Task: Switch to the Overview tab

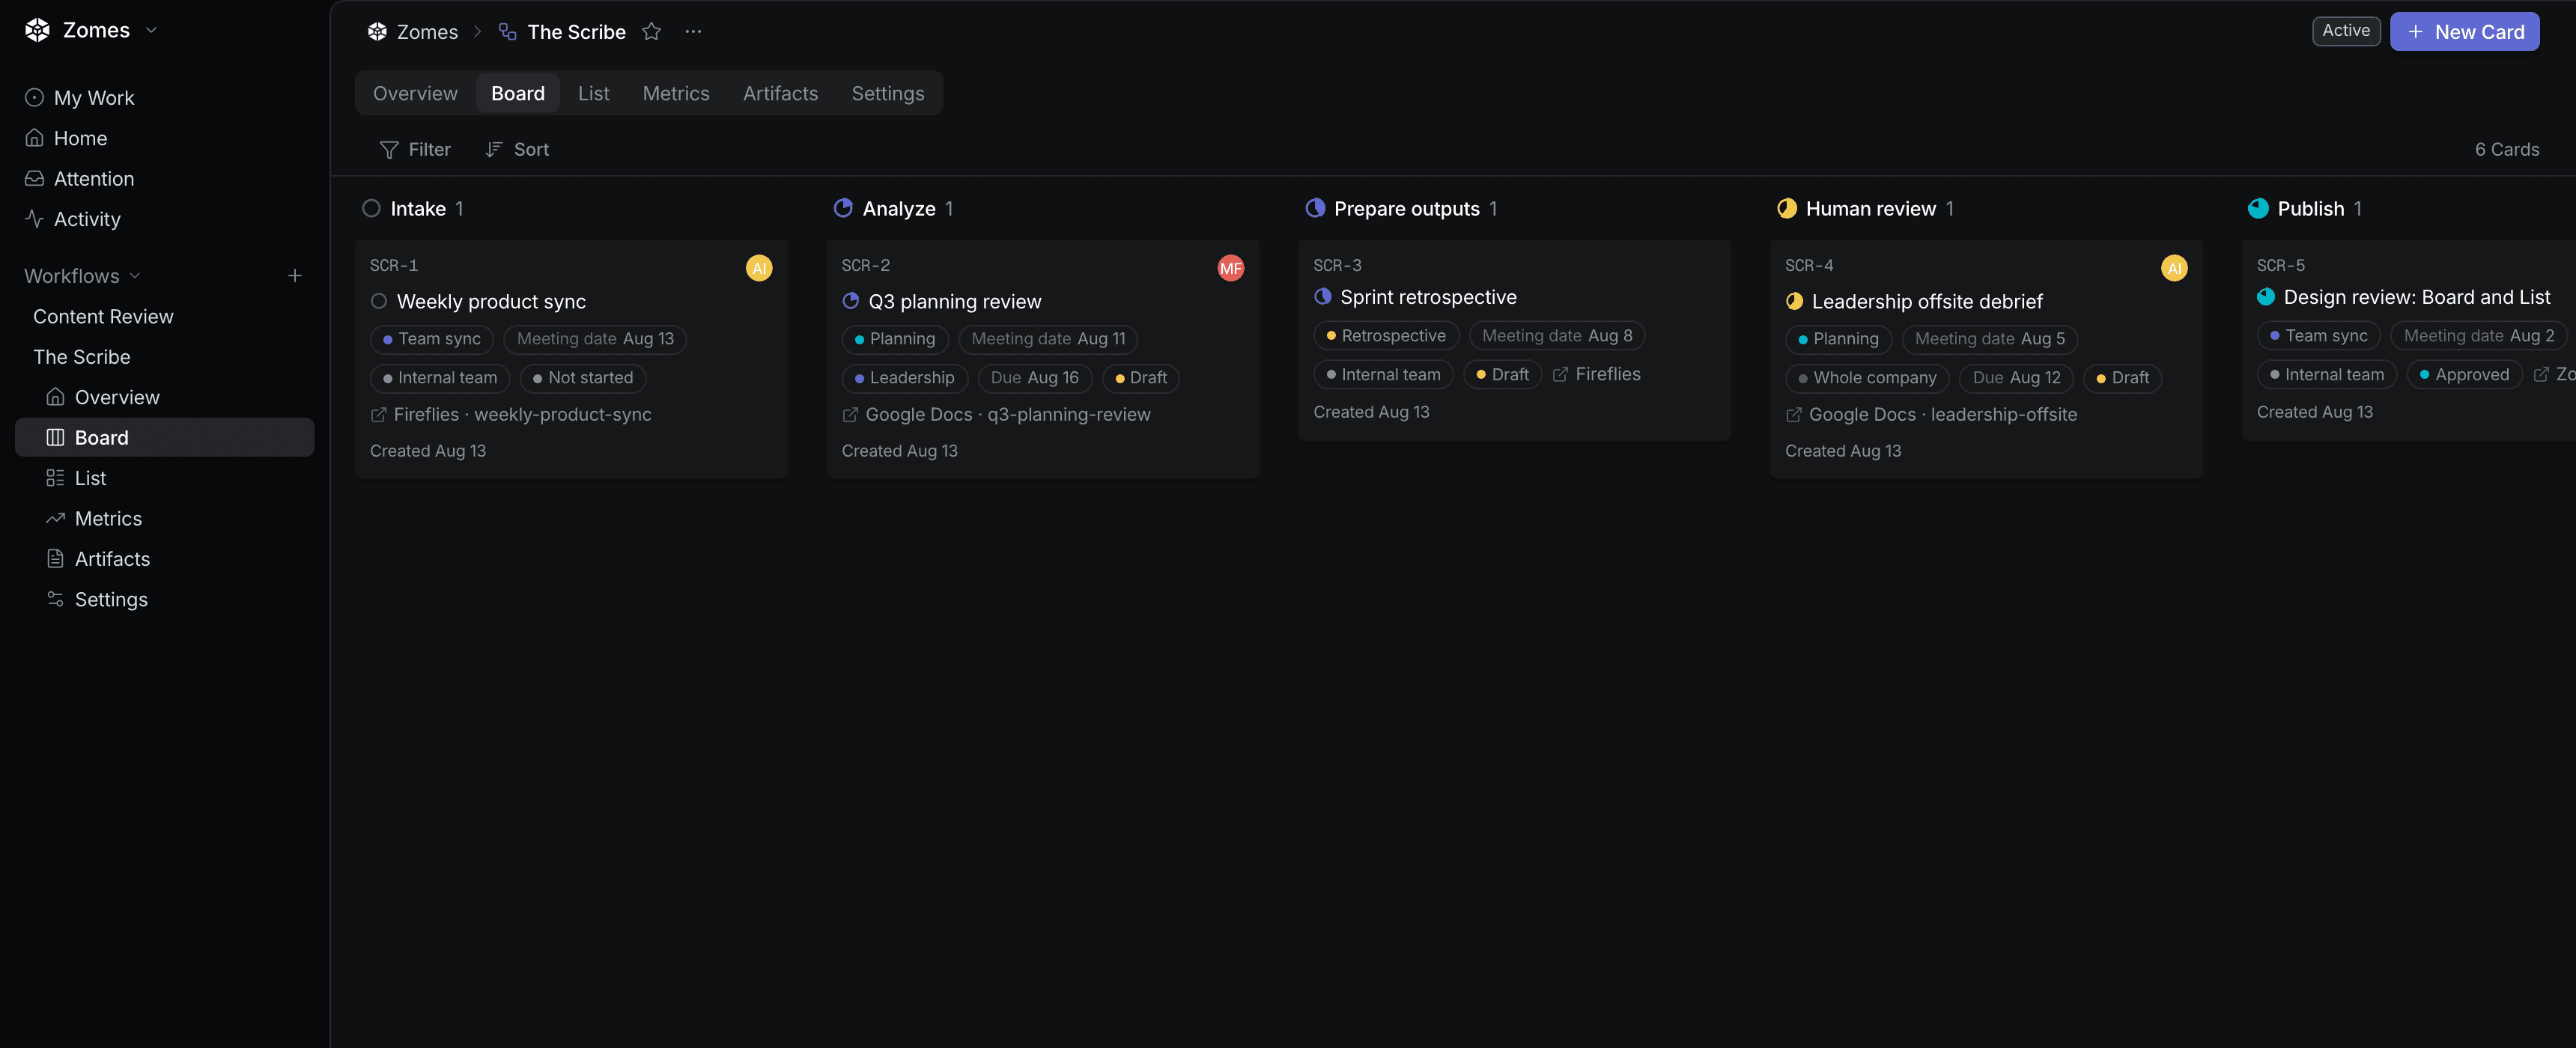Action: [x=415, y=93]
